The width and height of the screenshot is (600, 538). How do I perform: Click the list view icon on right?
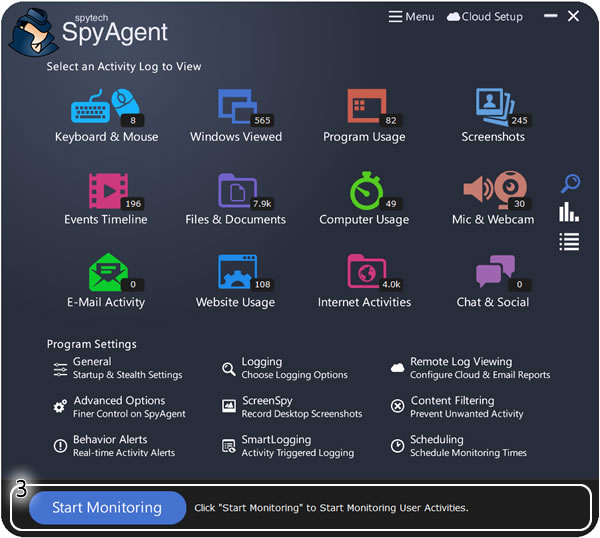[569, 242]
